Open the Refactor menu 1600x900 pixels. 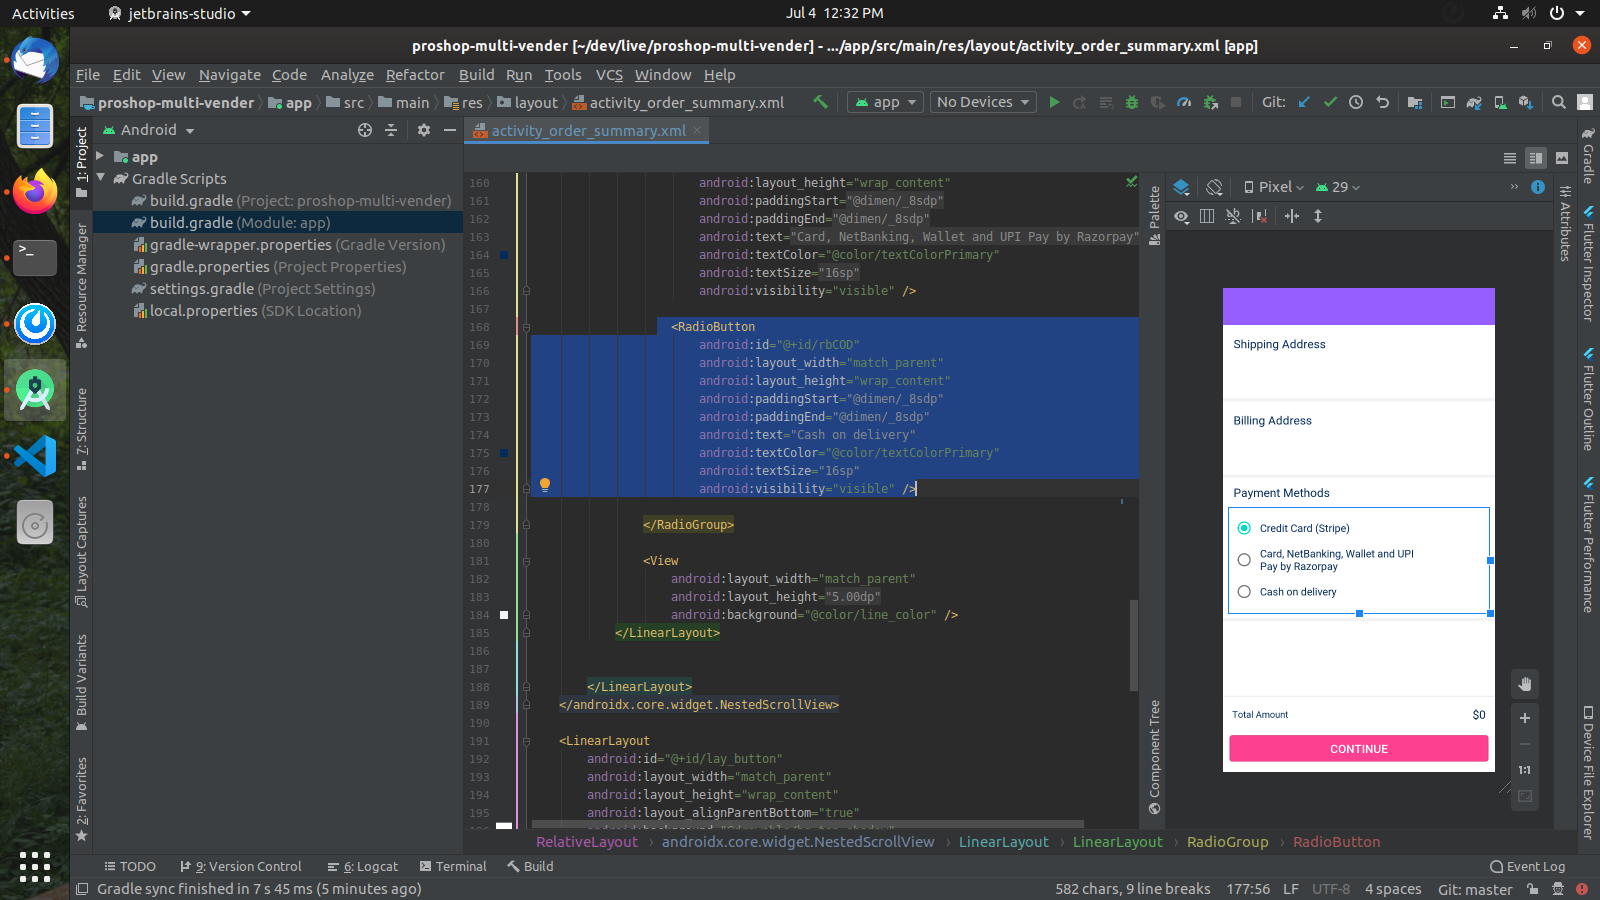point(415,75)
